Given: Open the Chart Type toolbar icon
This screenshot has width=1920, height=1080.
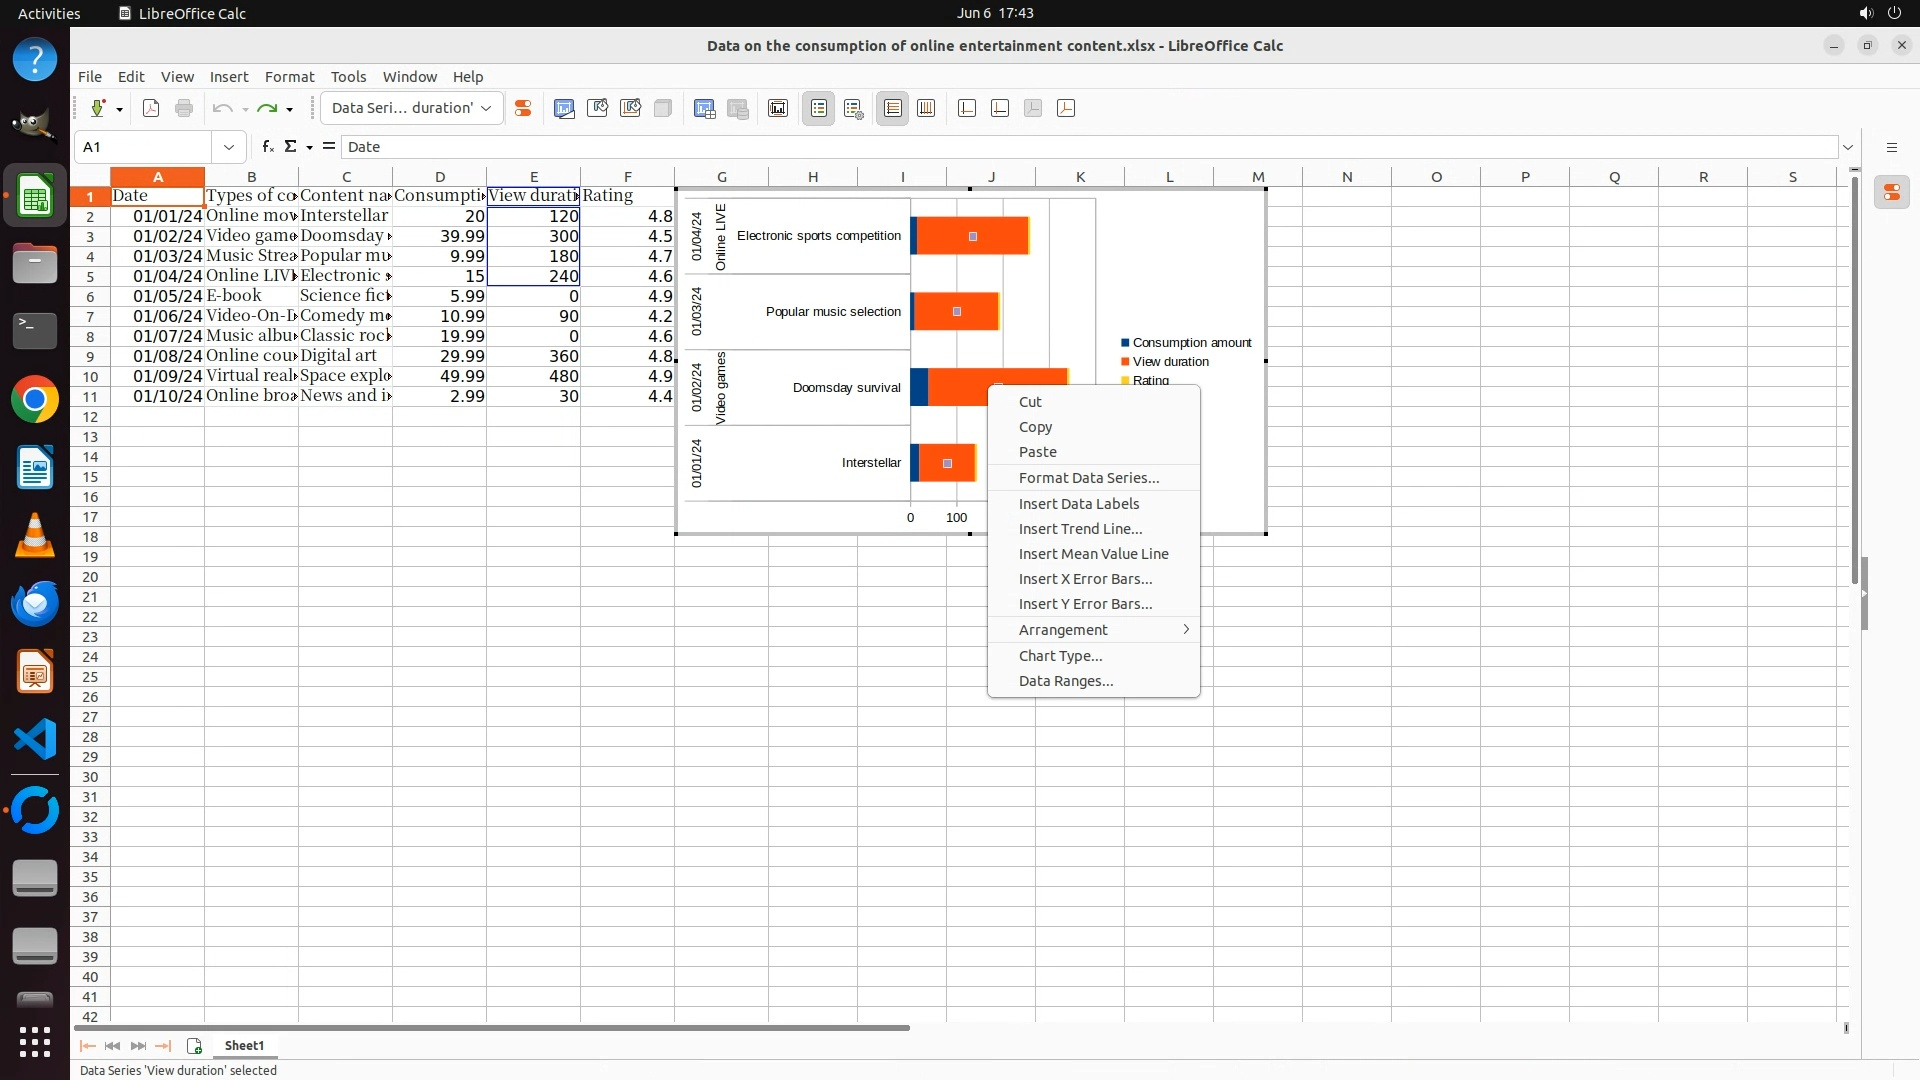Looking at the screenshot, I should (564, 108).
